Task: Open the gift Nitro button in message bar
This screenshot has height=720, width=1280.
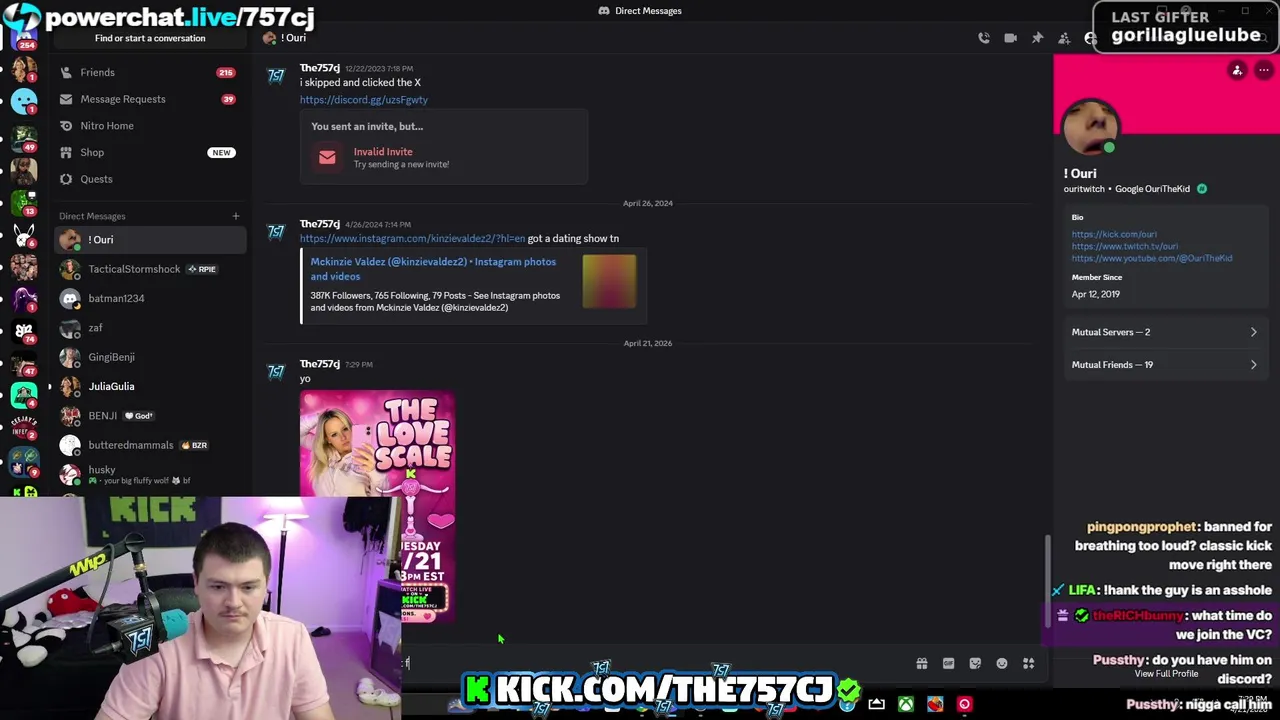Action: coord(922,663)
